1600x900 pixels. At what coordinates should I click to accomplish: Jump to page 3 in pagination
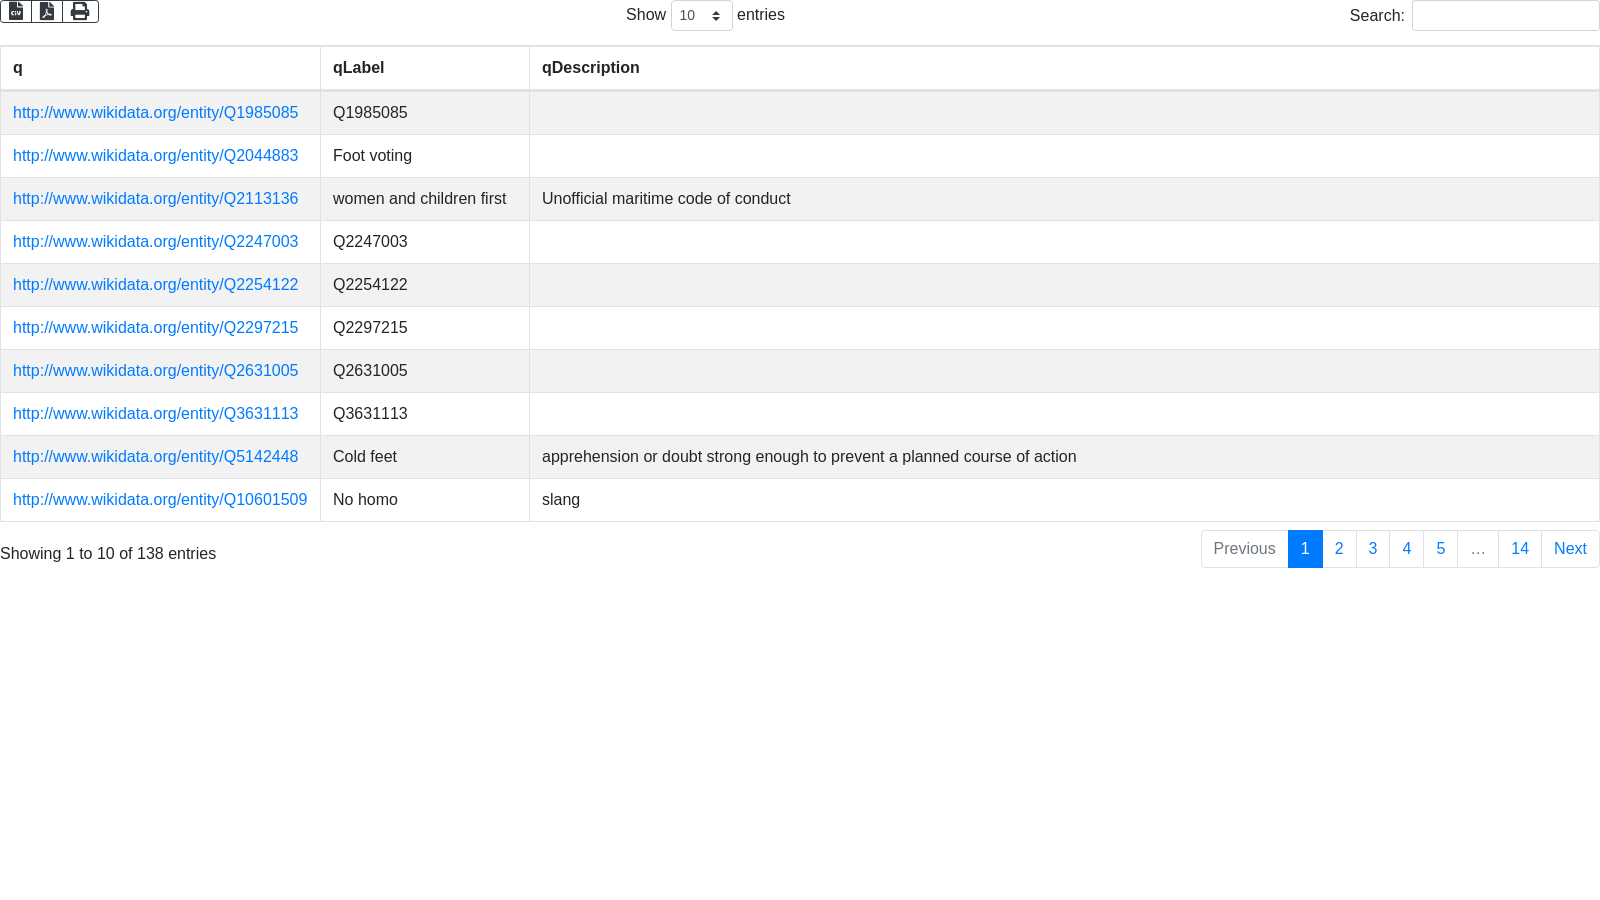pos(1373,549)
